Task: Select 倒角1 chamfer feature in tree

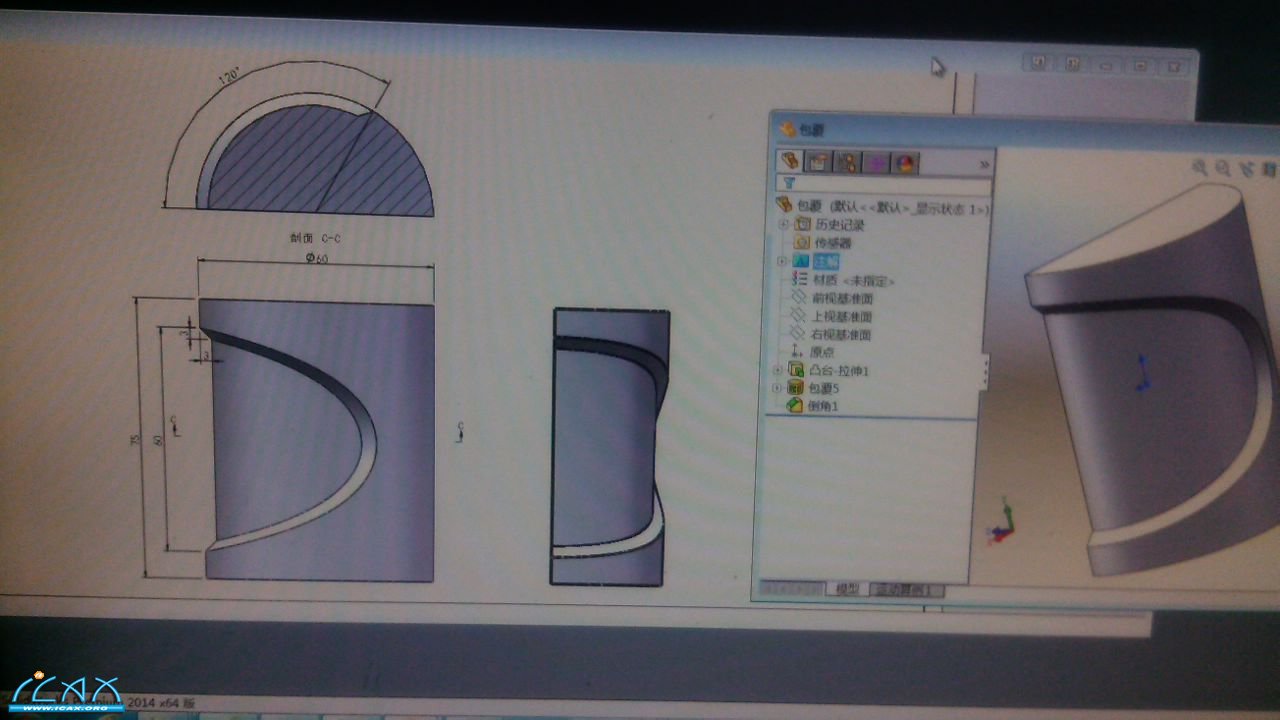Action: coord(823,406)
